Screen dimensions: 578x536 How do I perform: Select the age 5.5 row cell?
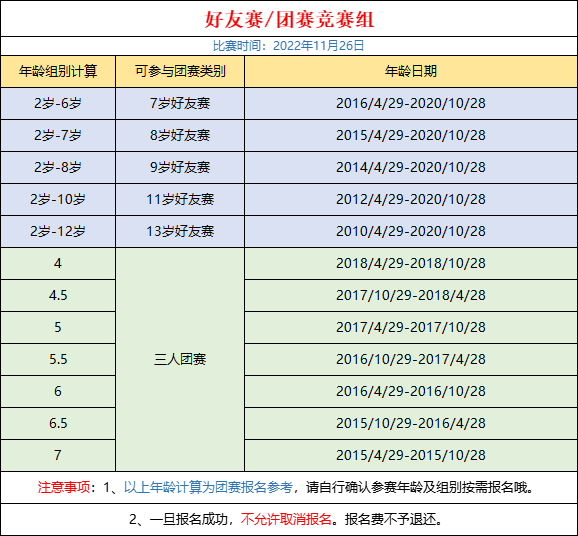point(58,359)
